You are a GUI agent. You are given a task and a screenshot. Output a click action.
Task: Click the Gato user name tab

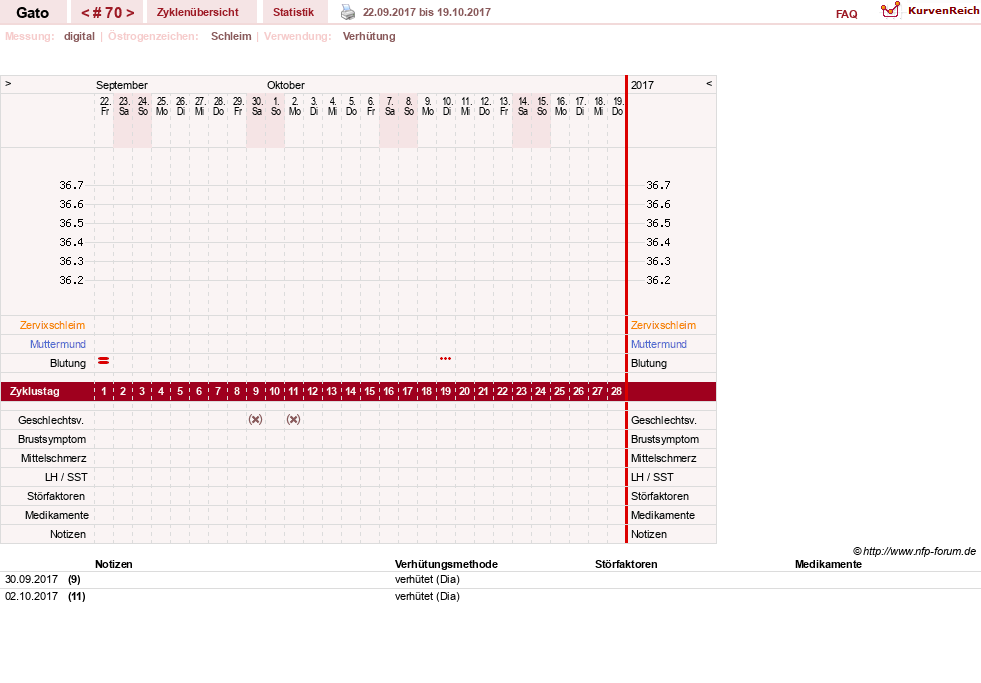tap(33, 12)
